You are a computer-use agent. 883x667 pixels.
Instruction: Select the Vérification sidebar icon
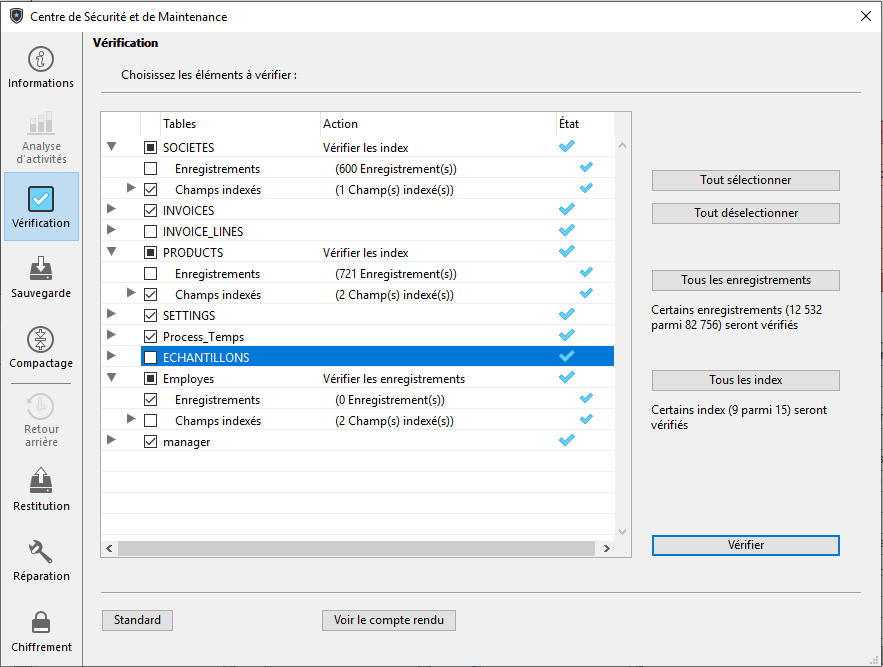[x=41, y=199]
